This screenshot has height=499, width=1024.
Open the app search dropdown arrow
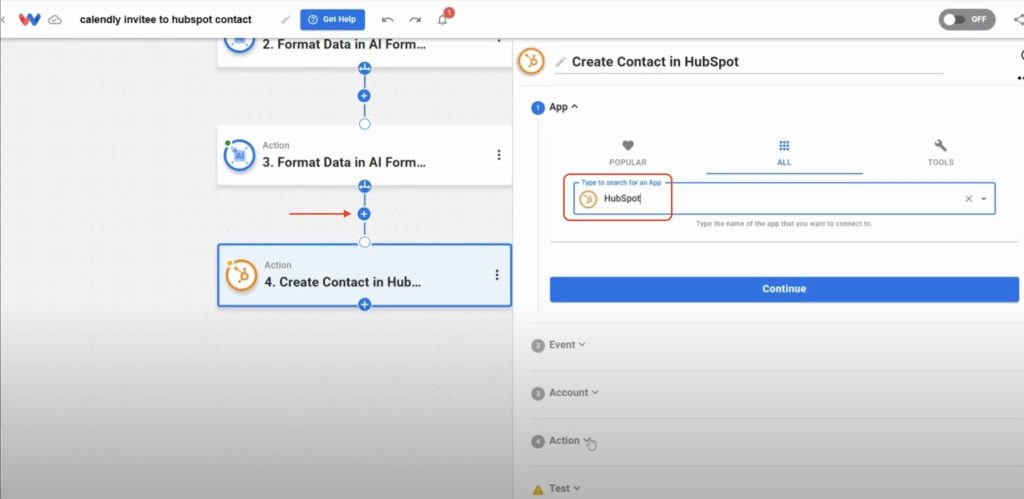984,199
